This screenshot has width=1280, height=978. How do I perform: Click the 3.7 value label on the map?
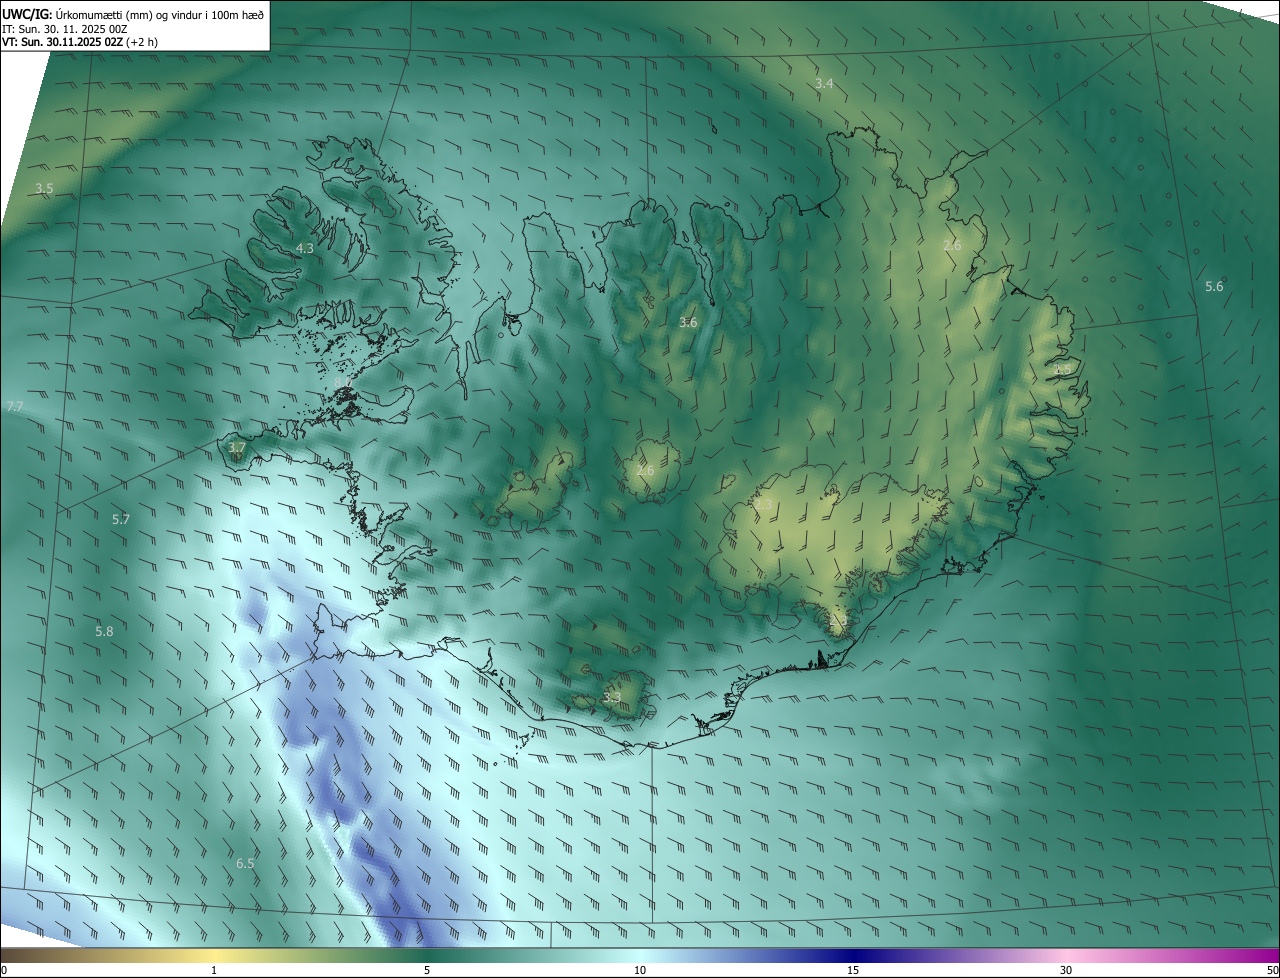tap(236, 448)
